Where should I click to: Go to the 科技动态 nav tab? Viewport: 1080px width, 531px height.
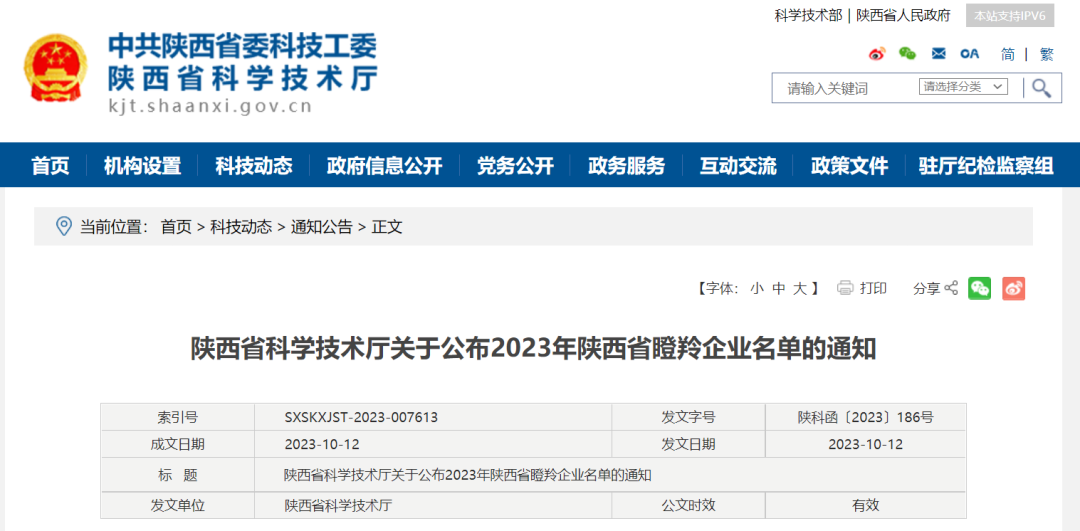click(x=254, y=166)
